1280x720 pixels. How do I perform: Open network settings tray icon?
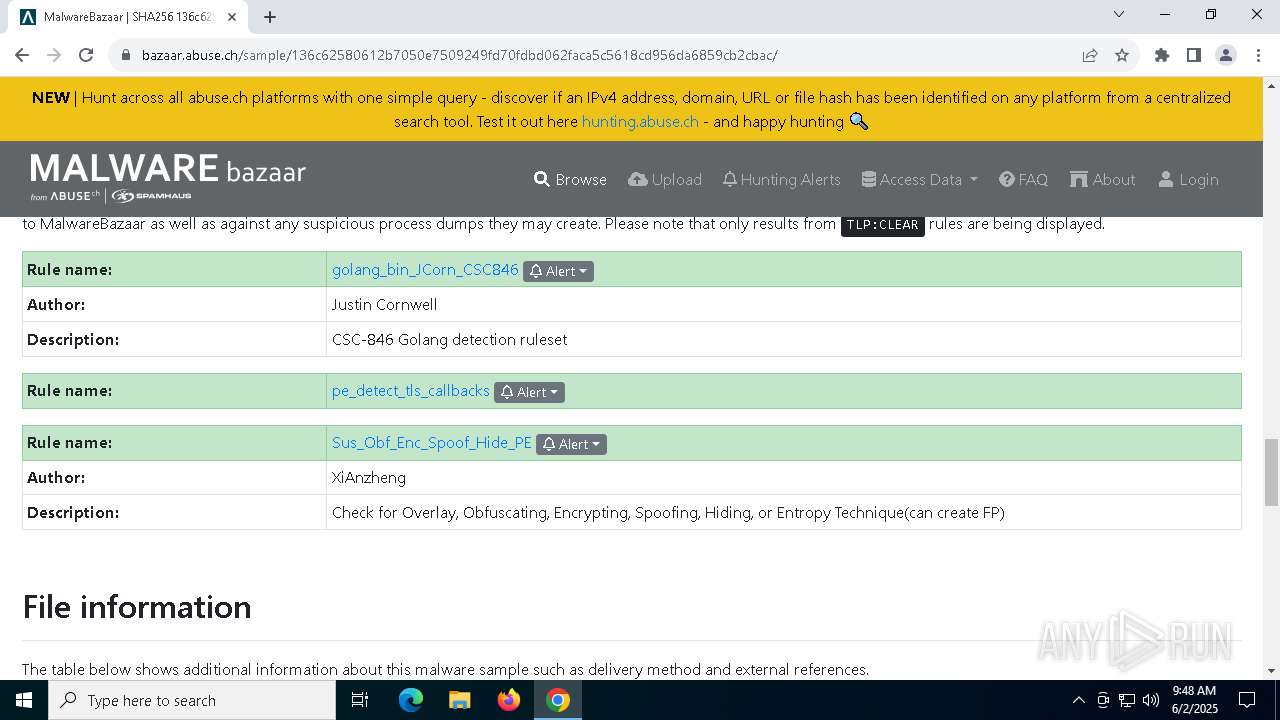1126,700
